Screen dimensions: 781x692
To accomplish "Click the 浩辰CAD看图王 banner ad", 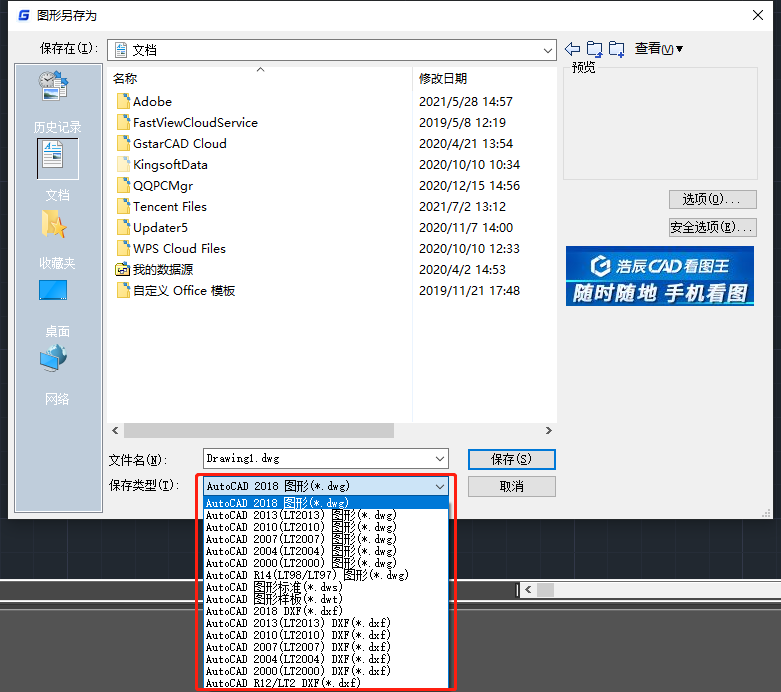I will (x=659, y=276).
